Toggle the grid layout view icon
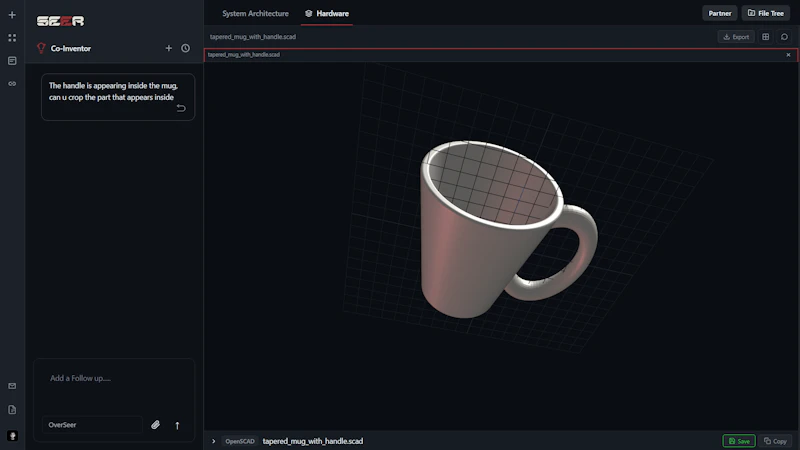Image resolution: width=800 pixels, height=450 pixels. point(765,37)
